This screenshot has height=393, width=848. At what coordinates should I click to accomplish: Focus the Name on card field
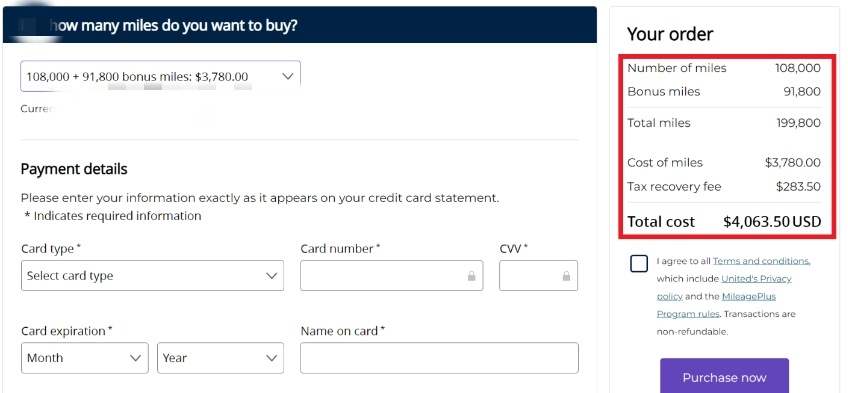pos(439,358)
